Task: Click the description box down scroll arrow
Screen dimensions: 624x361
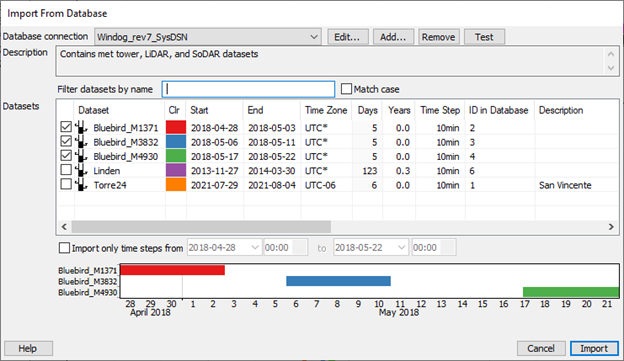Action: pos(611,68)
